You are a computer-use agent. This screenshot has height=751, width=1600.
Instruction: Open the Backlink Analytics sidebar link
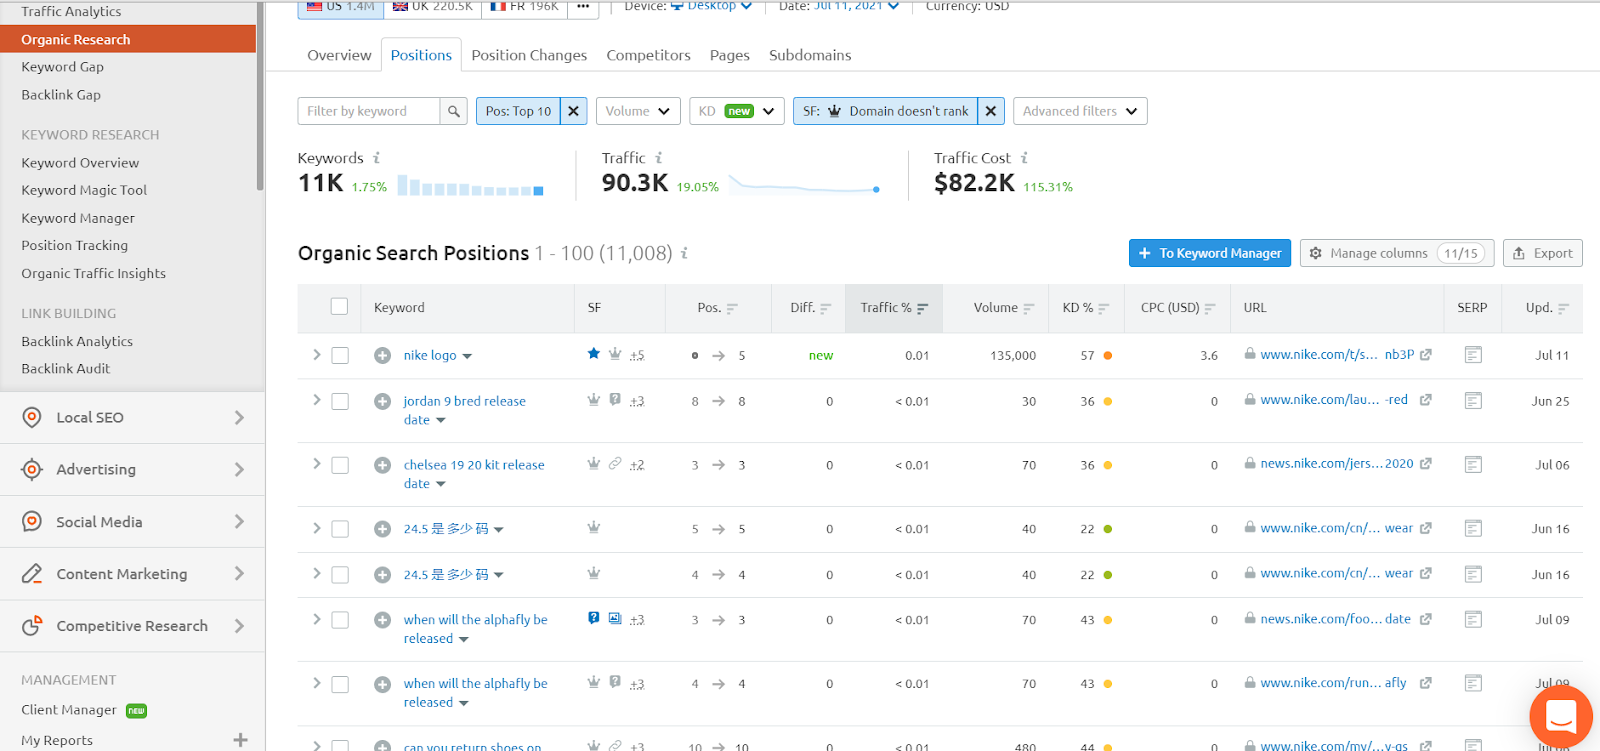click(77, 341)
